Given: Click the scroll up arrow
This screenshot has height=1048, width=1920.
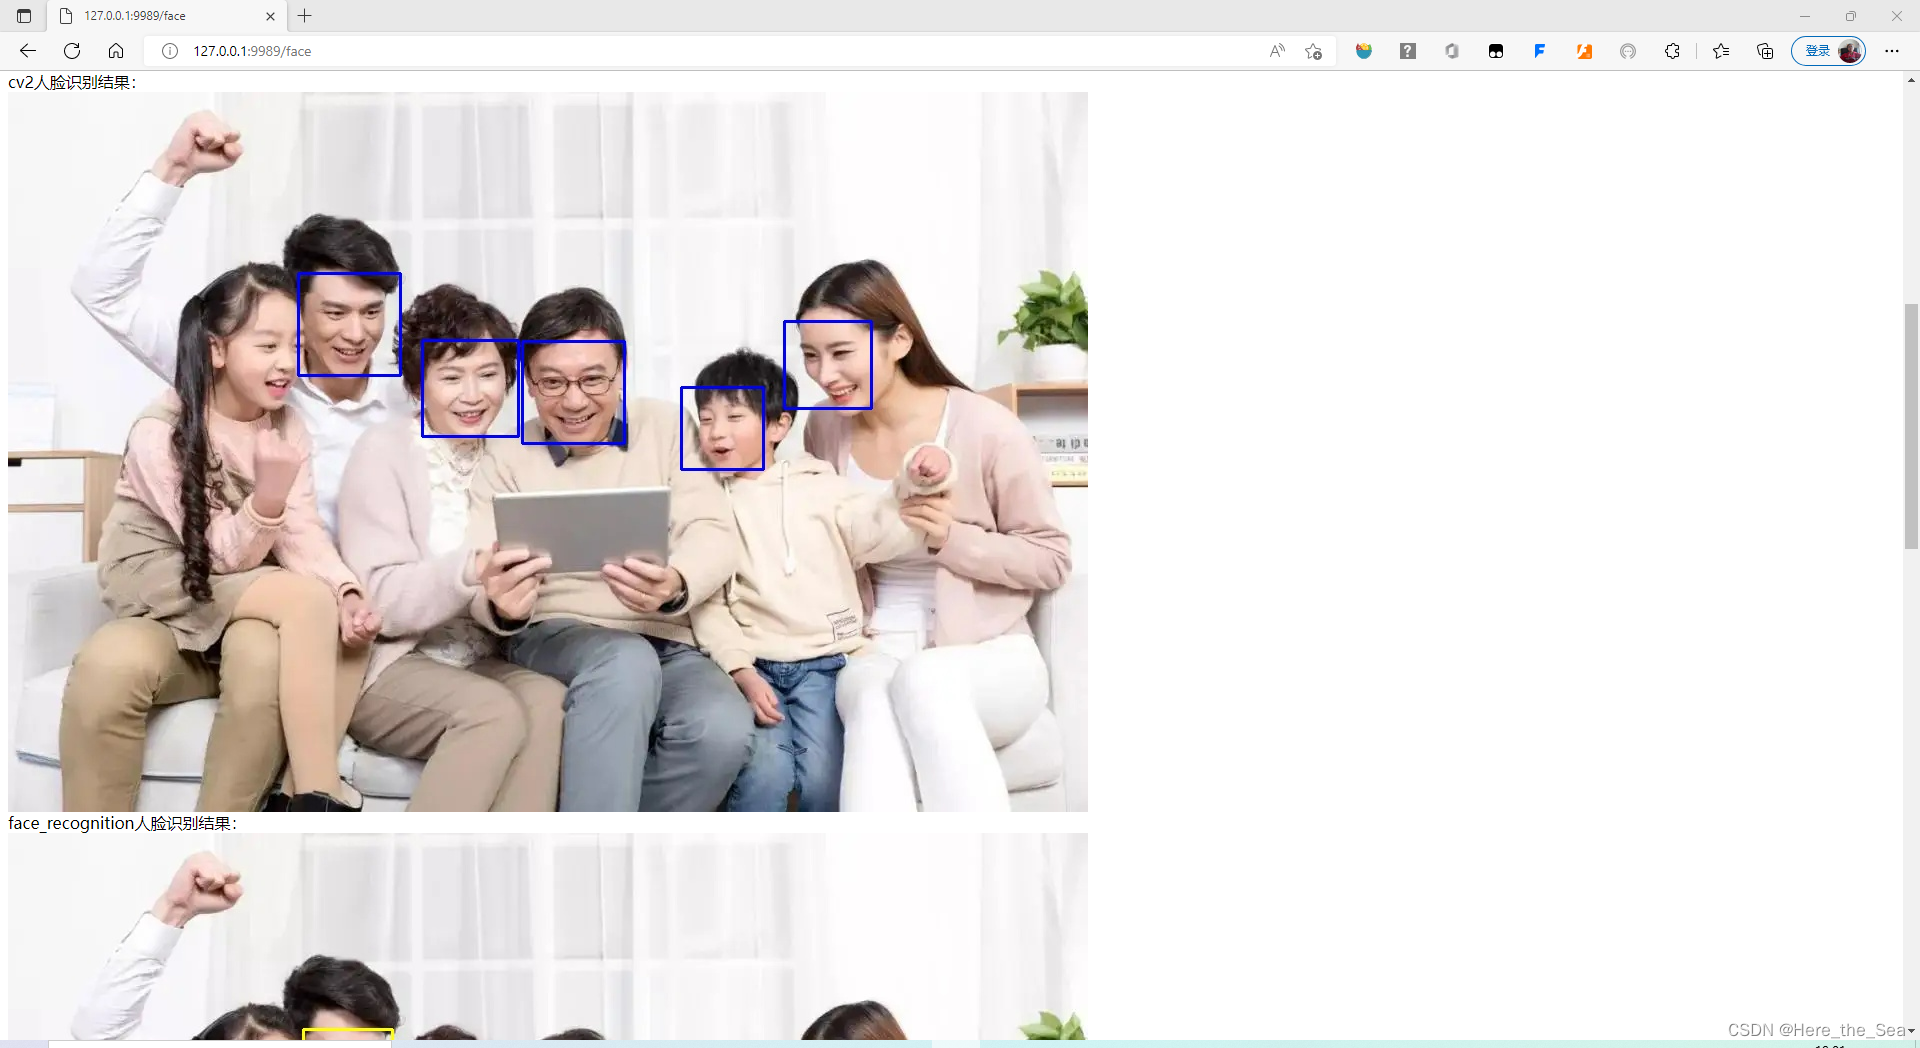Looking at the screenshot, I should point(1911,80).
